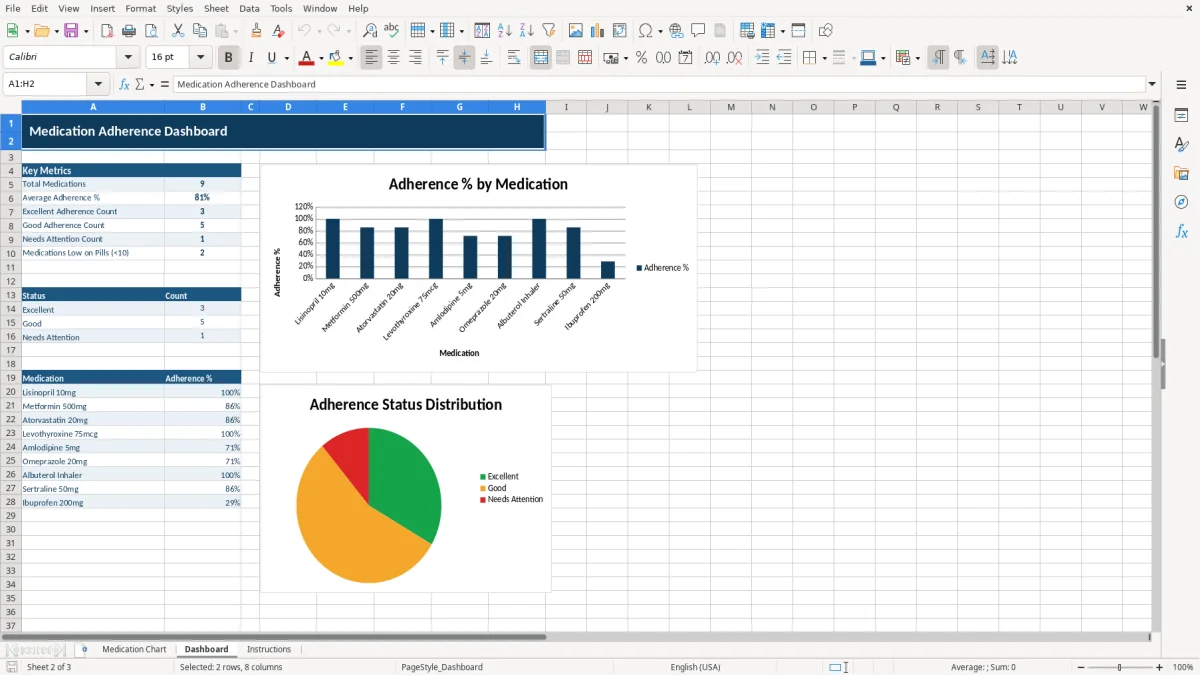Open Find and Replace icon
Viewport: 1200px width, 675px height.
pos(370,31)
